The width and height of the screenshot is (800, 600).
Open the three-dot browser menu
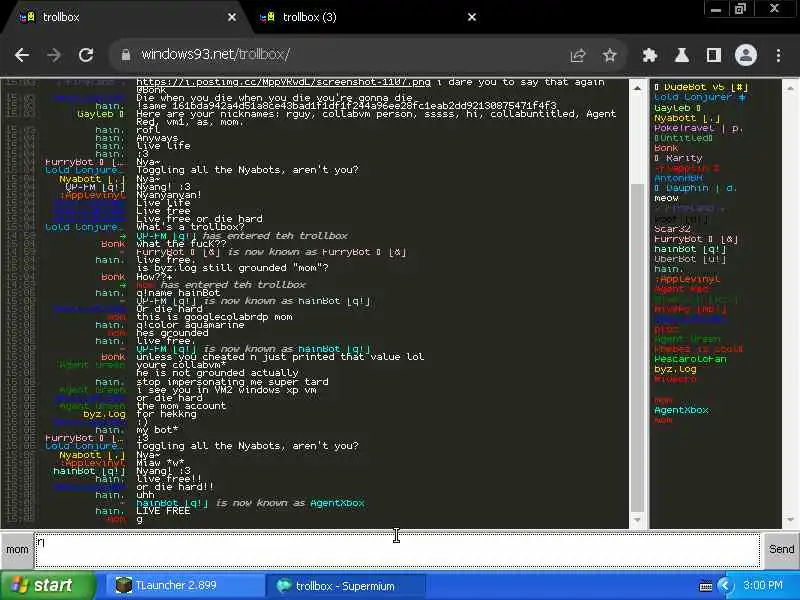(779, 55)
